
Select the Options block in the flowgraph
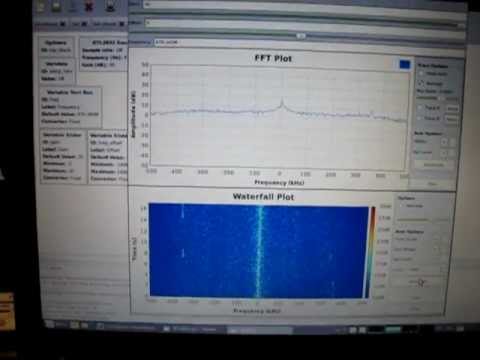tap(56, 47)
